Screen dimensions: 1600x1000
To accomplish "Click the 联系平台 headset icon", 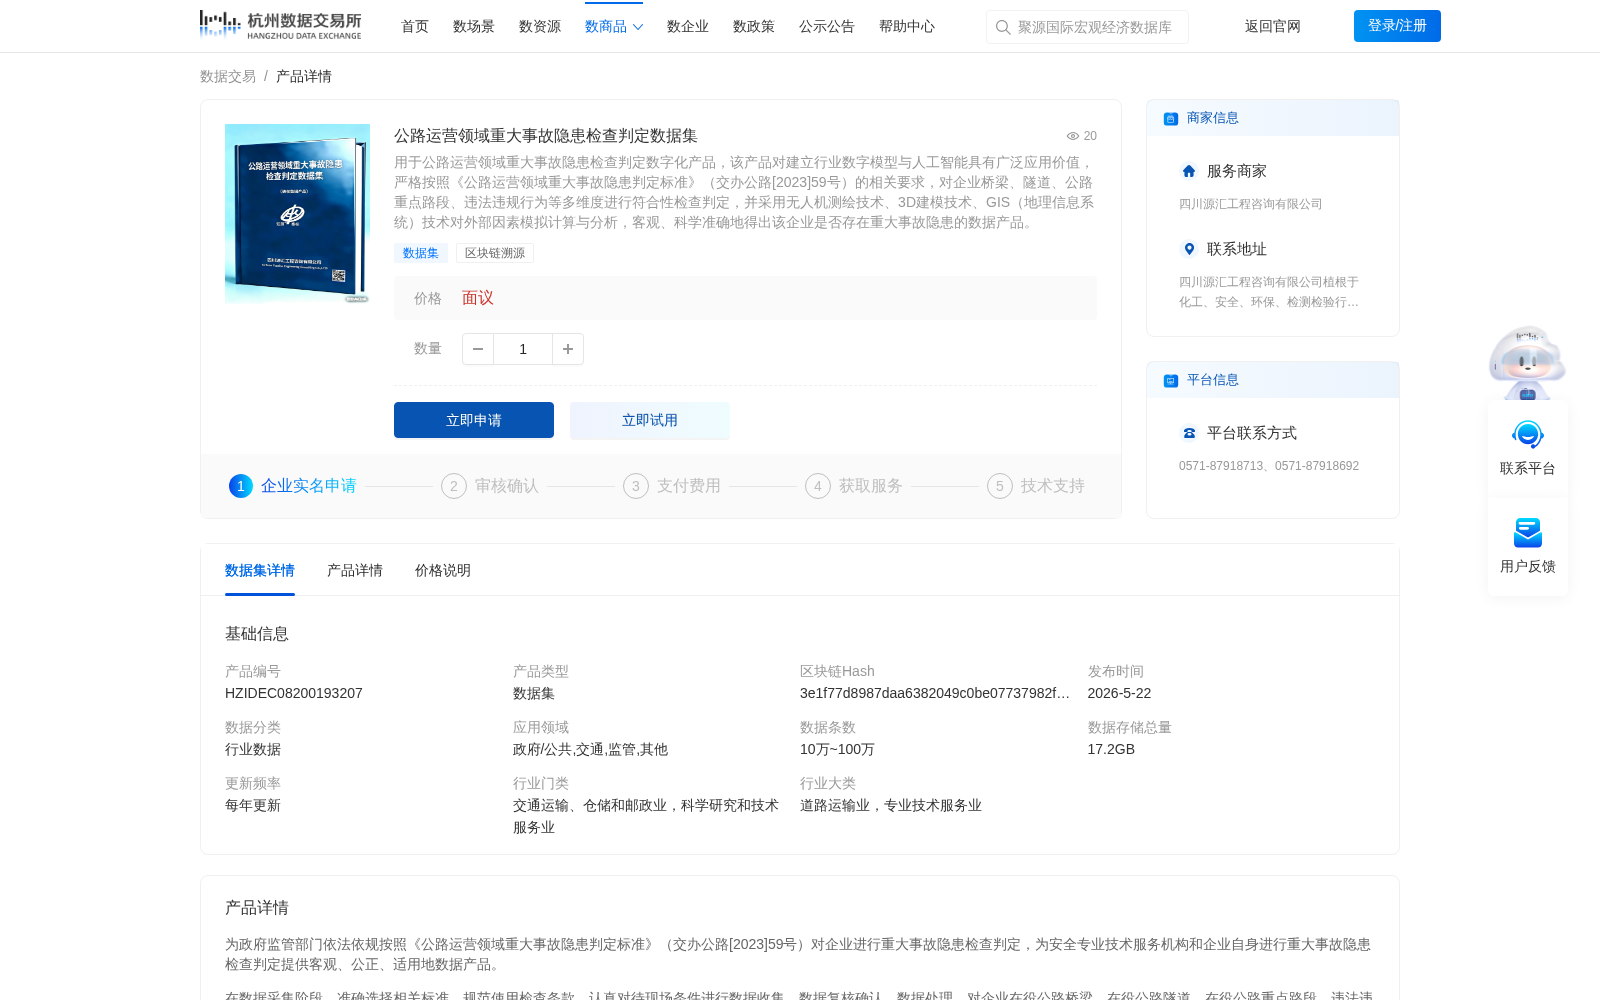I will (x=1528, y=435).
